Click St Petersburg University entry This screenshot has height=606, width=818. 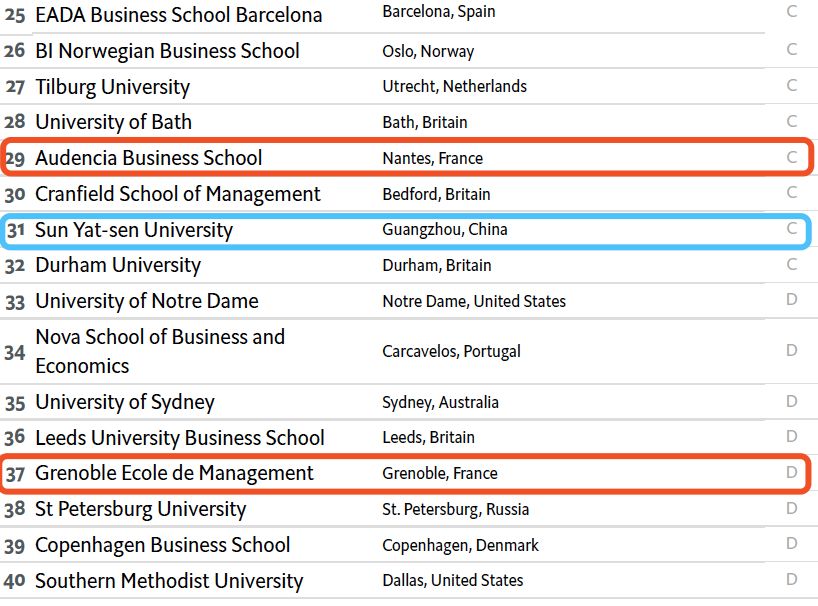pyautogui.click(x=140, y=509)
